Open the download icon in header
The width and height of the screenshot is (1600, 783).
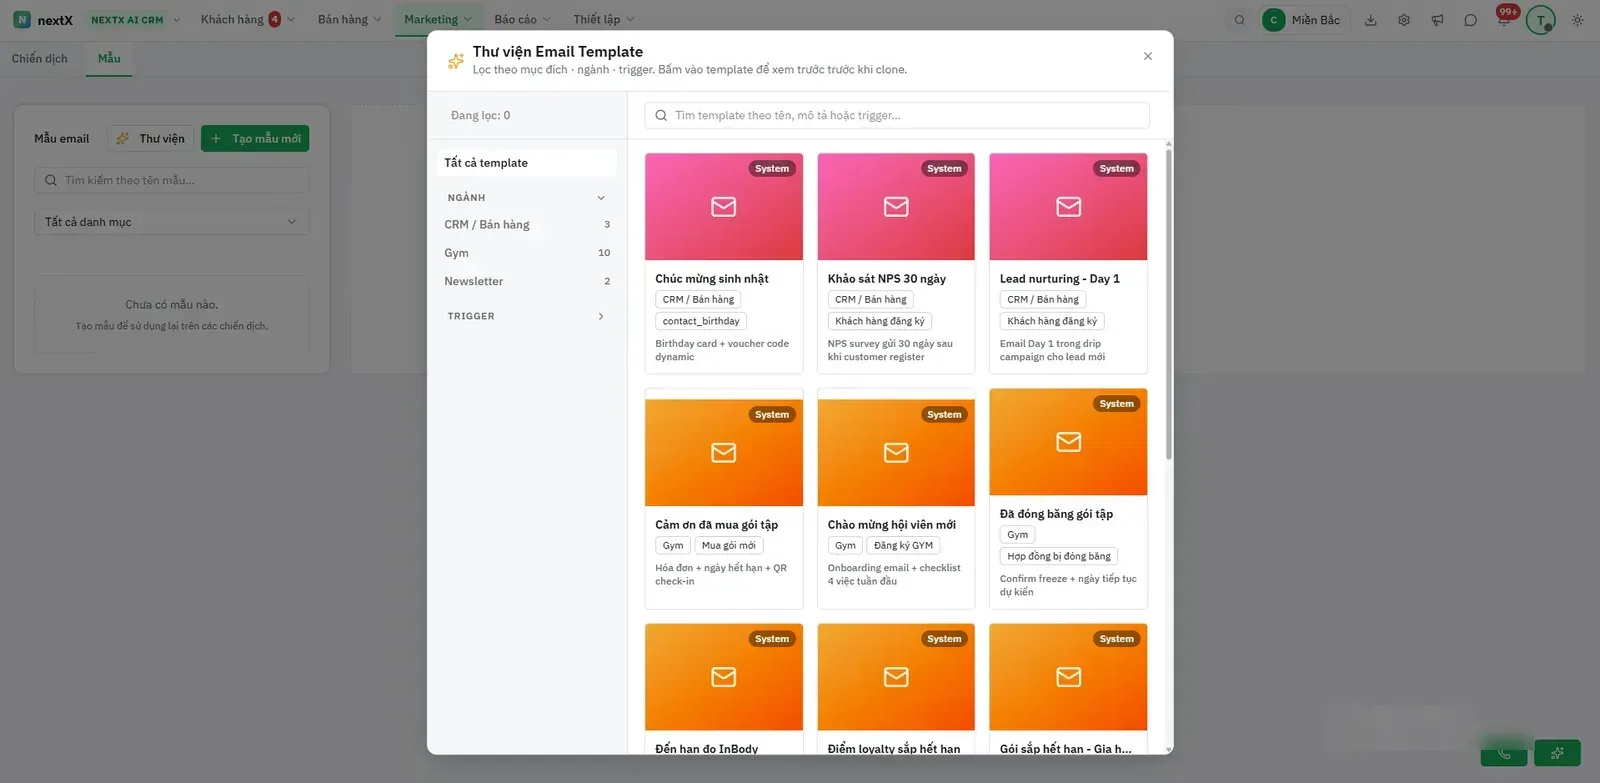click(x=1371, y=20)
